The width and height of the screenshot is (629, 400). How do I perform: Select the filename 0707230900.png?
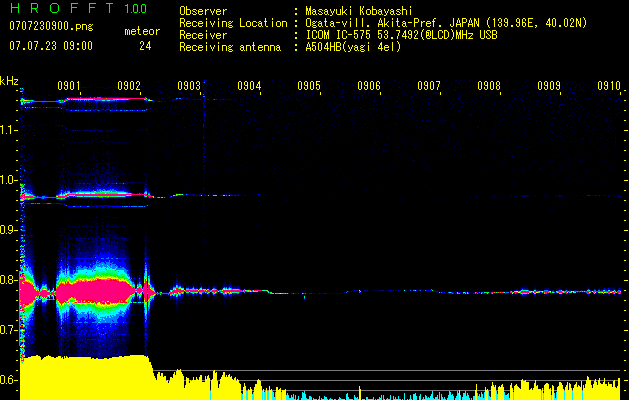click(51, 26)
